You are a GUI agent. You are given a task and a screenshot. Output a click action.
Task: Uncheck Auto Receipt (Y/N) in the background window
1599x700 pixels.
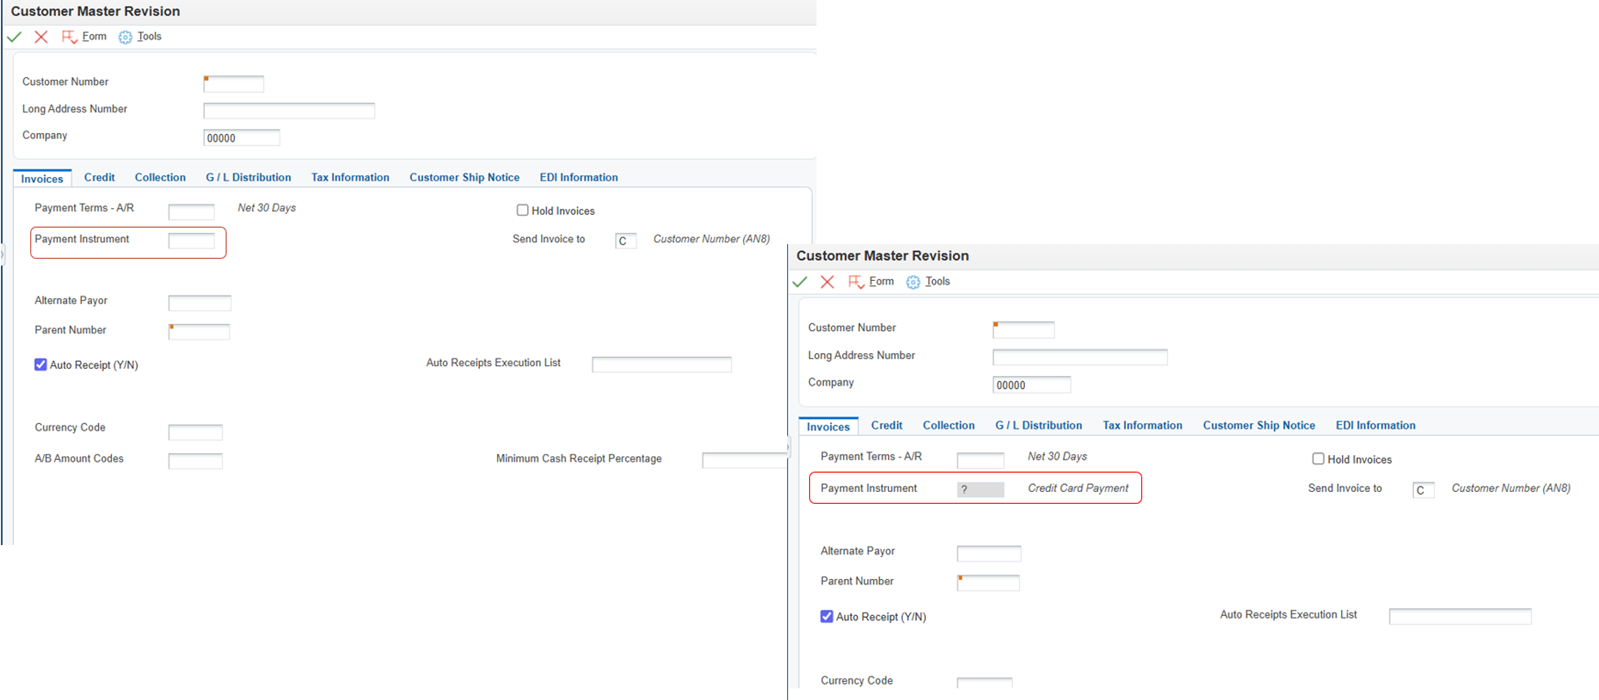41,365
